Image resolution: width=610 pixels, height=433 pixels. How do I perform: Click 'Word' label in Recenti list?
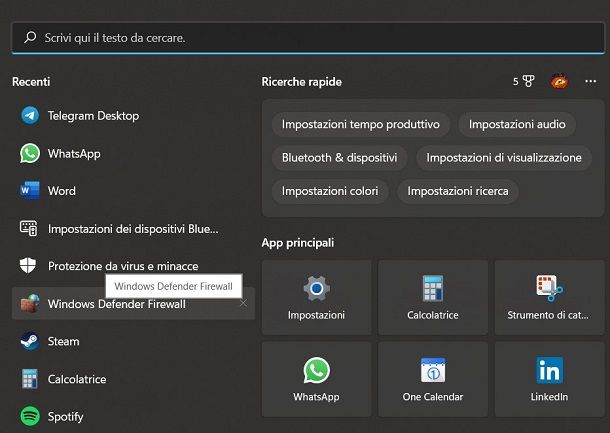coord(62,191)
